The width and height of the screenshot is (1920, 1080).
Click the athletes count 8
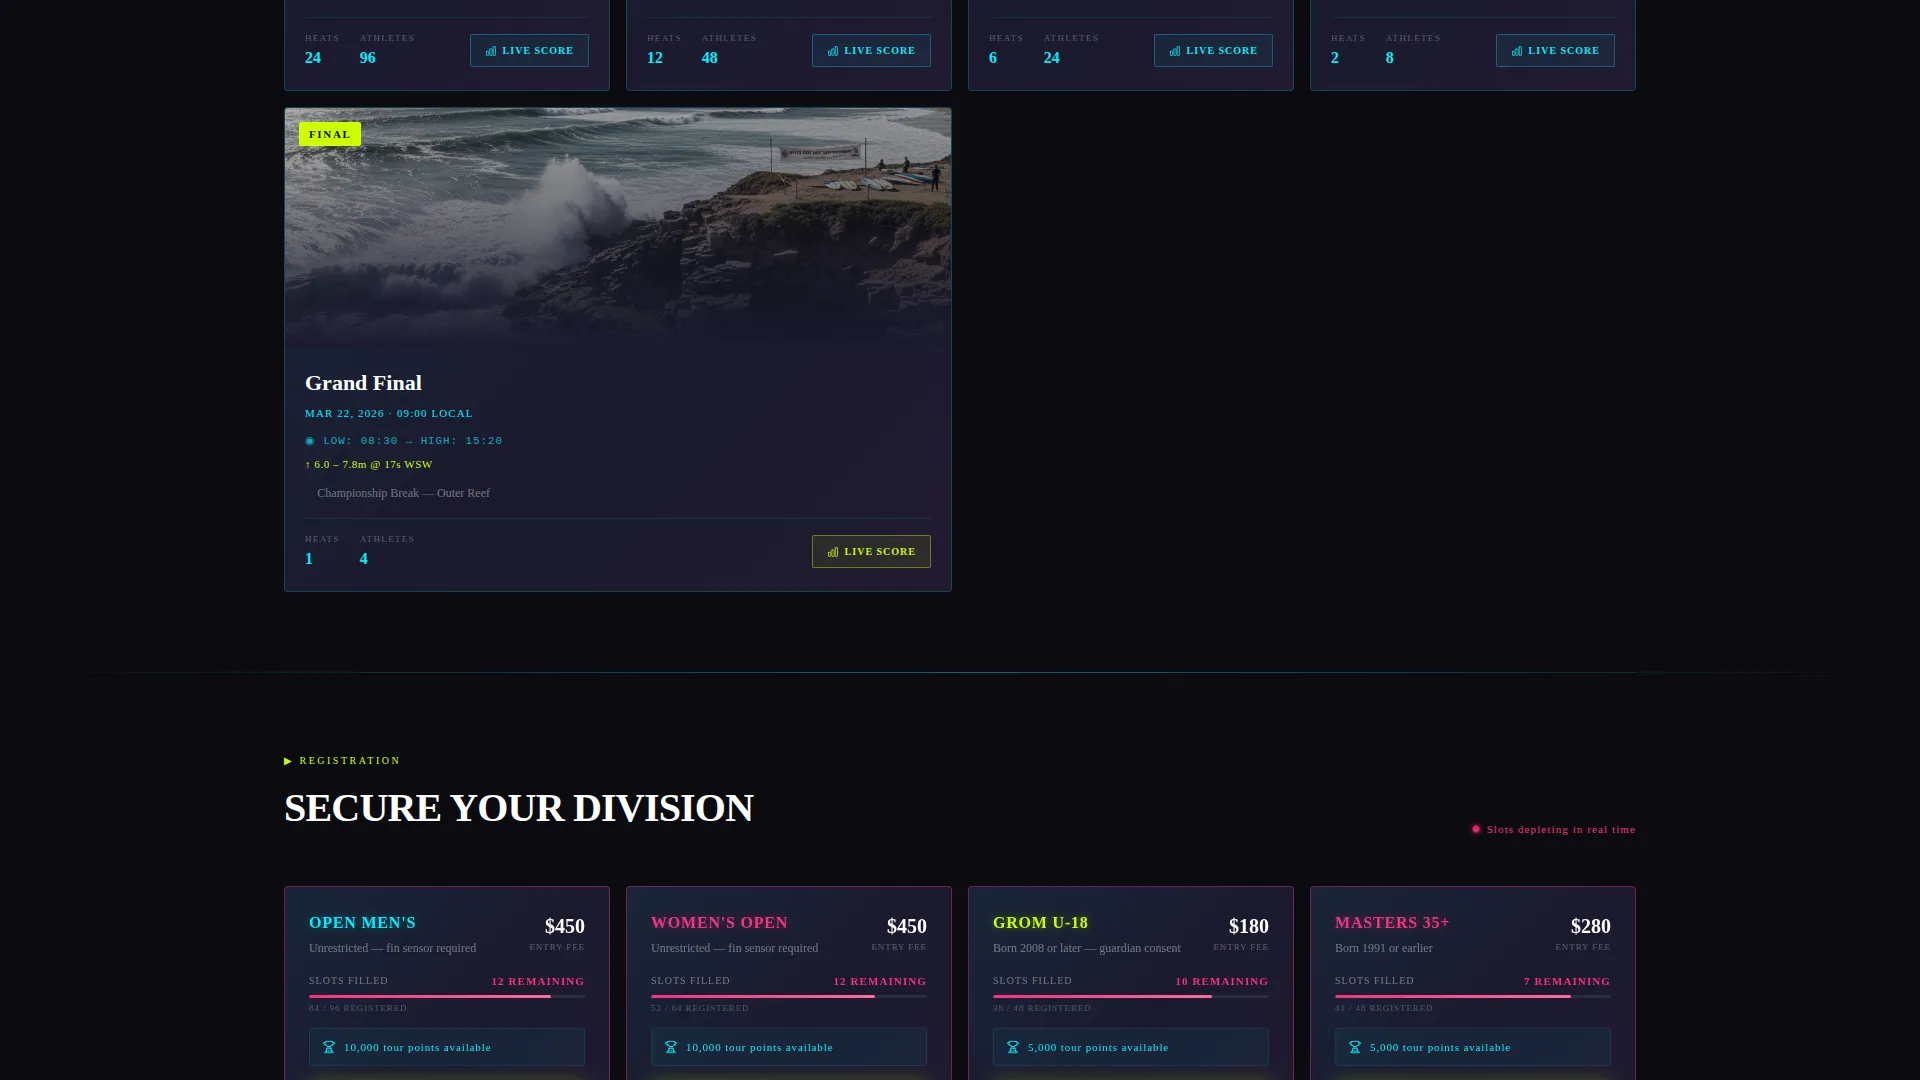pyautogui.click(x=1390, y=58)
